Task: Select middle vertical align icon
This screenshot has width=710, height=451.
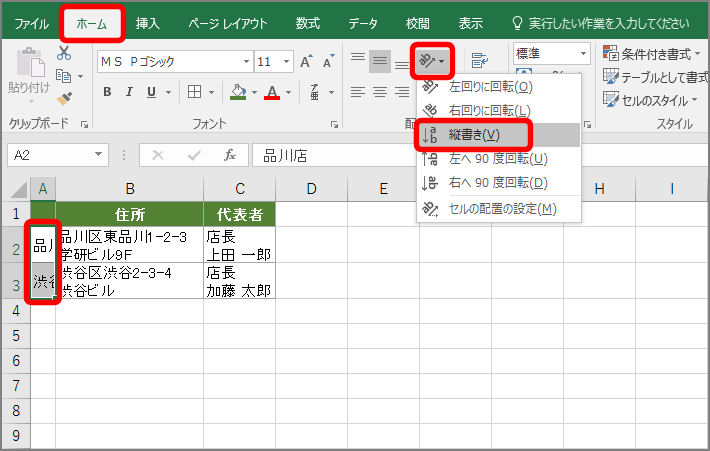Action: pos(379,60)
